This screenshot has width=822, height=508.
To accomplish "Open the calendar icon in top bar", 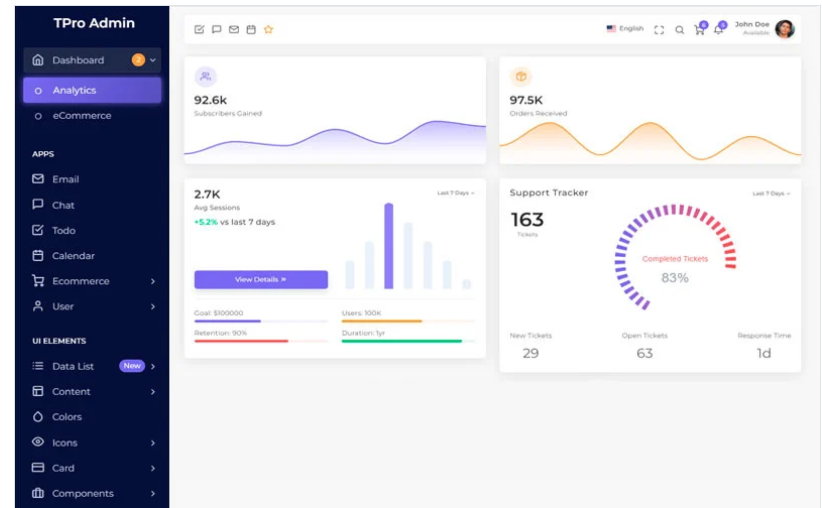I will [251, 30].
